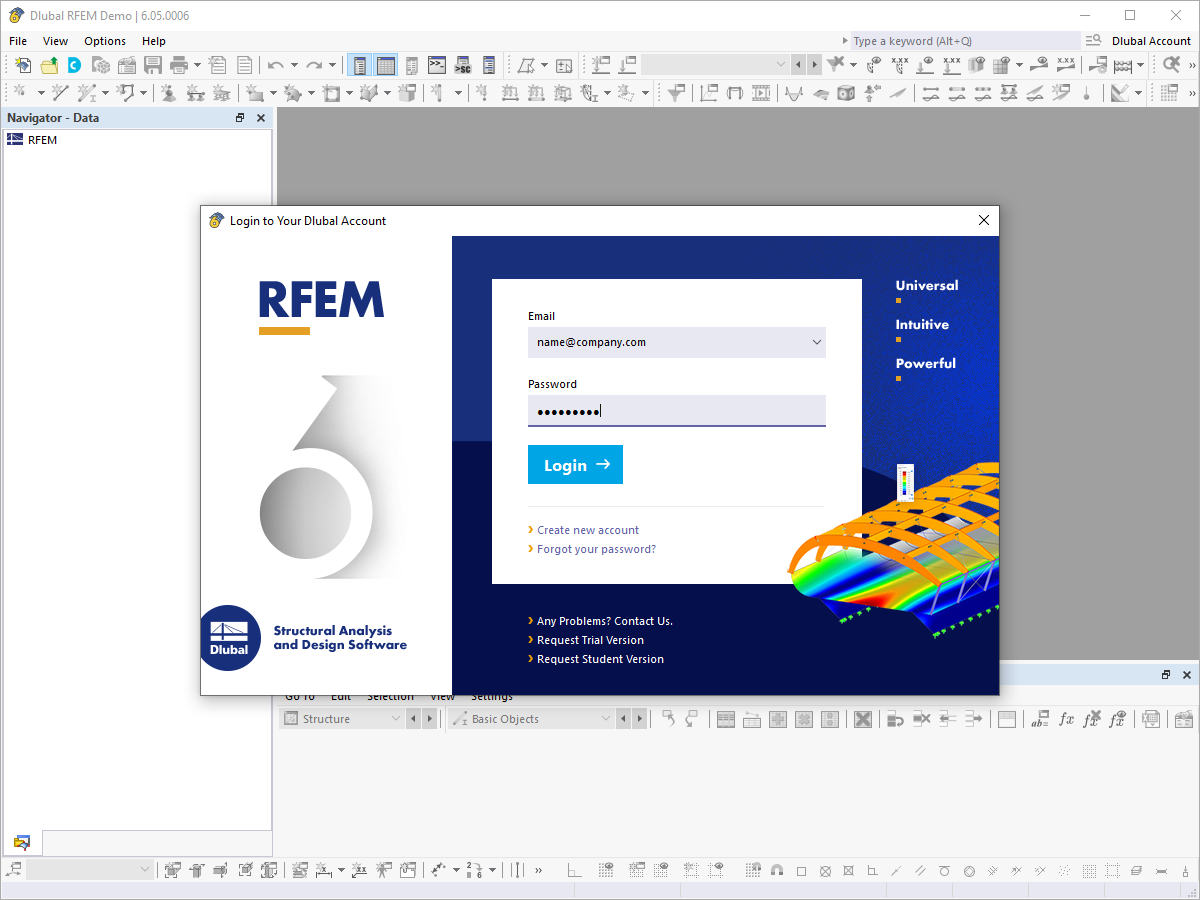Undock the Navigator - Data panel
1200x900 pixels.
tap(240, 118)
